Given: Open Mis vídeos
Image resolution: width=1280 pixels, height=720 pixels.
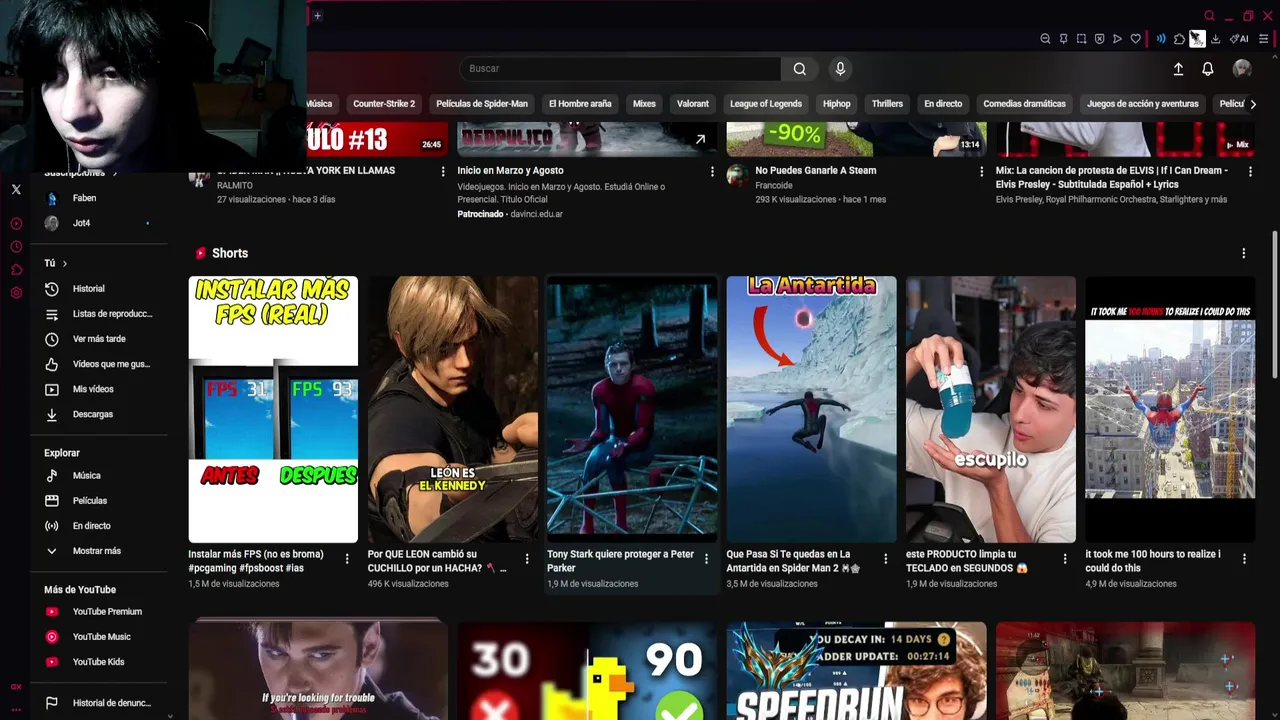Looking at the screenshot, I should click(x=100, y=389).
